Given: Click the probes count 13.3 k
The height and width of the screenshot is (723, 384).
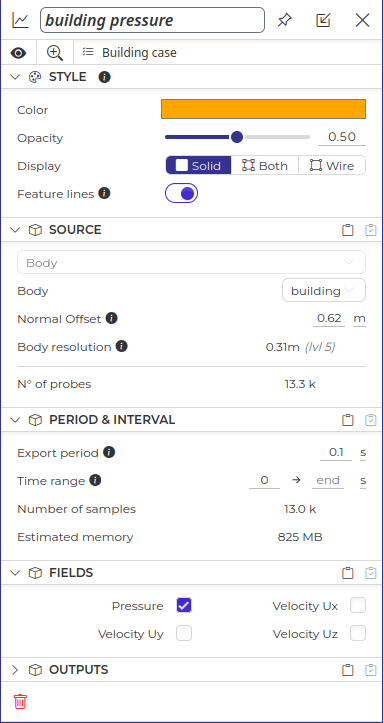Looking at the screenshot, I should pyautogui.click(x=300, y=384).
